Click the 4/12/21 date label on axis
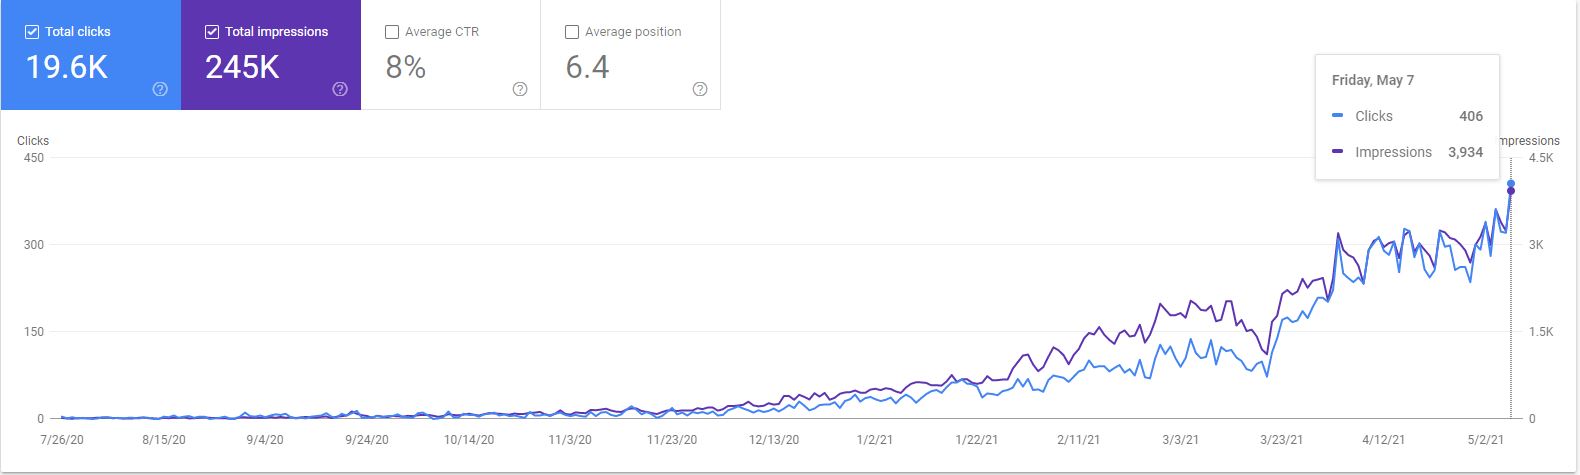 tap(1383, 439)
